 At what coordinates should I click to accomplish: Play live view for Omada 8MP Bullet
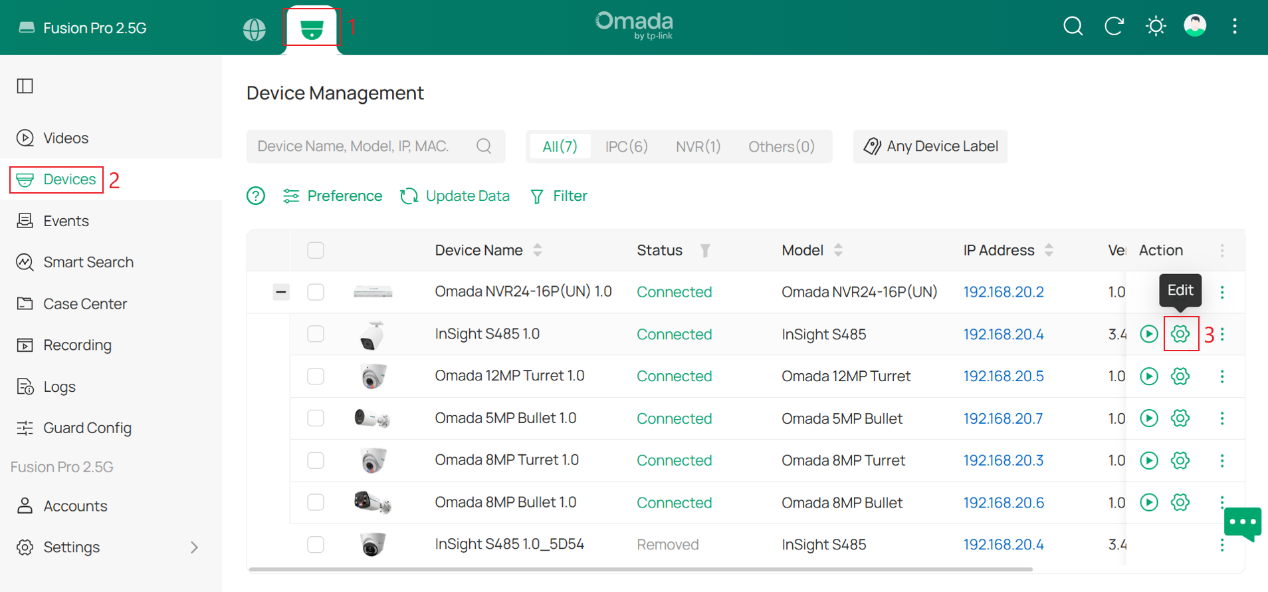pos(1149,502)
